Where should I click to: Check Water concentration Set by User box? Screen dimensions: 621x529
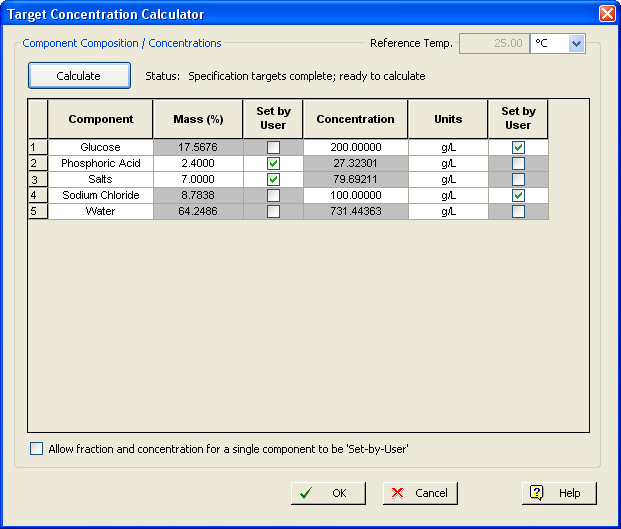tap(518, 212)
